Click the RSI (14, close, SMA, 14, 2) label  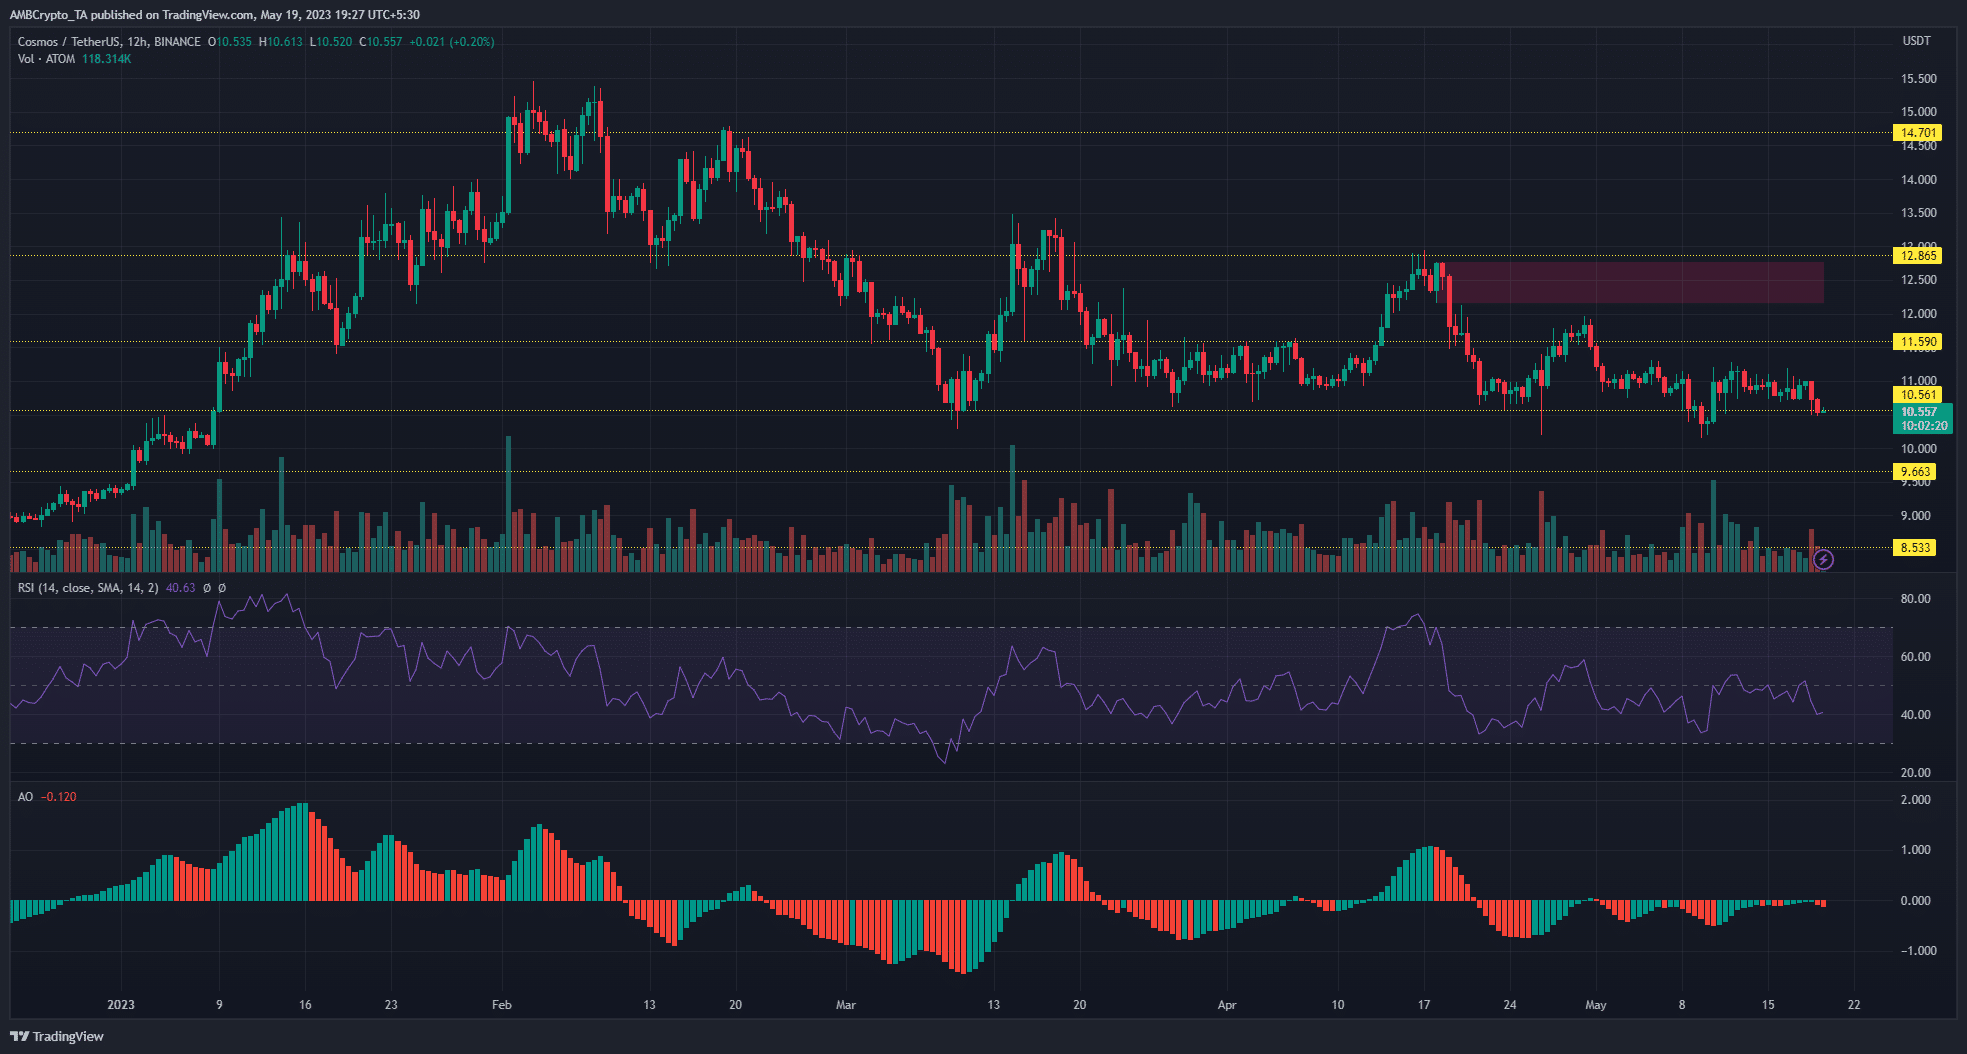point(88,588)
